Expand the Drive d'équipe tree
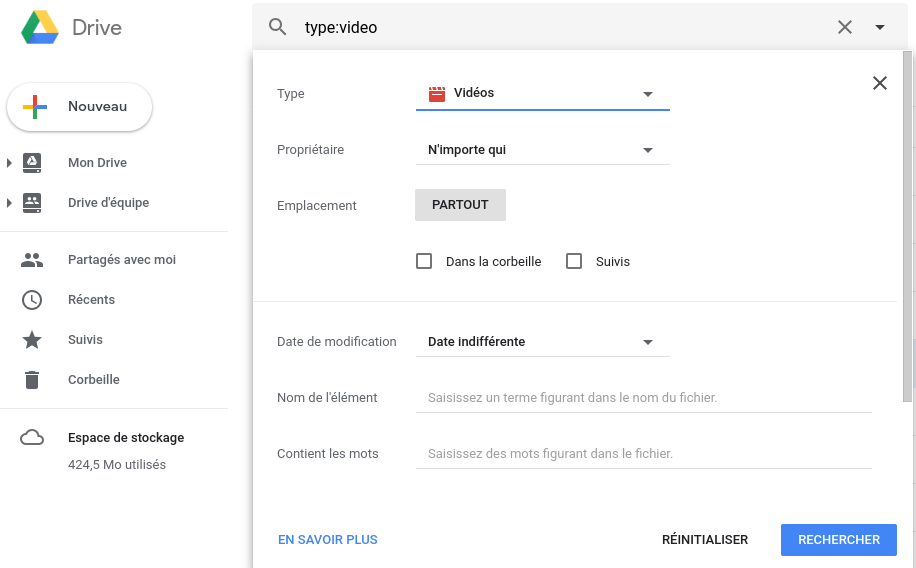This screenshot has height=568, width=916. tap(9, 203)
